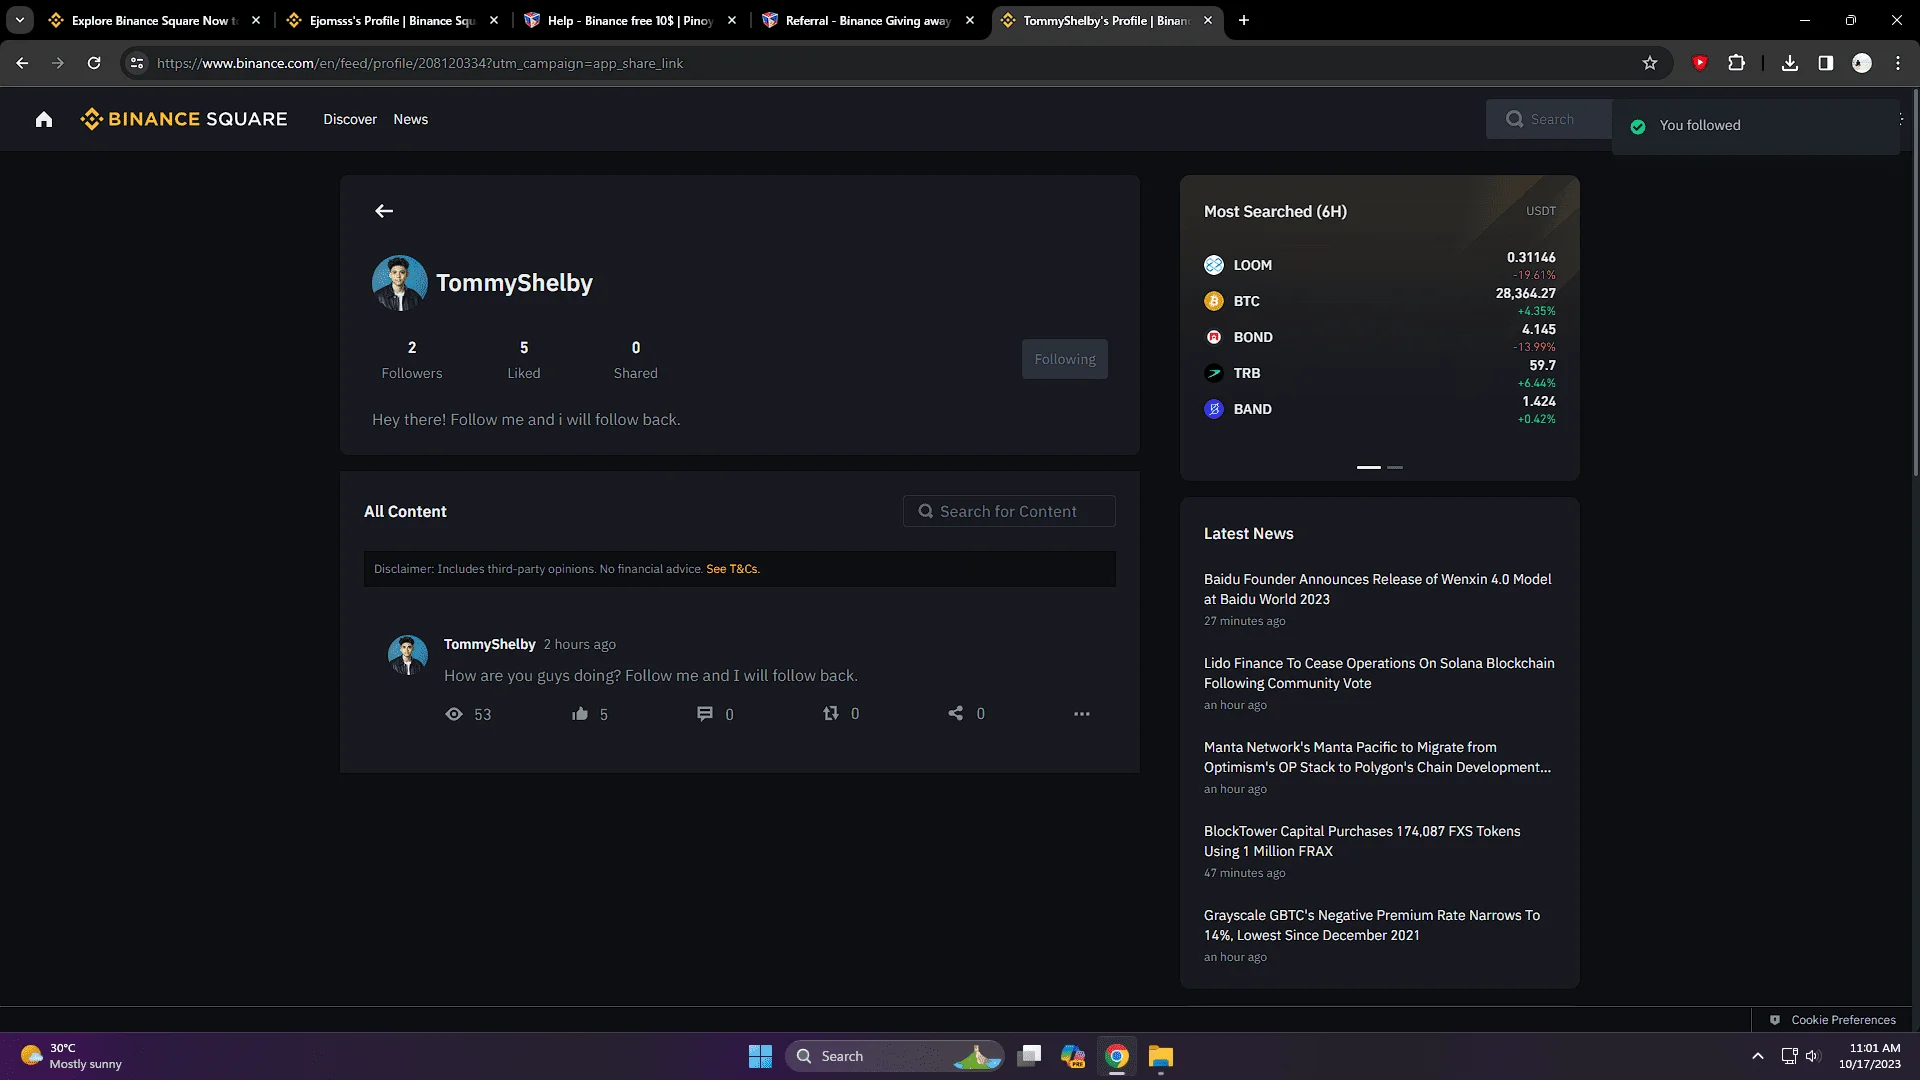Open the browser extensions puzzle icon
Viewport: 1920px width, 1080px height.
click(x=1737, y=63)
